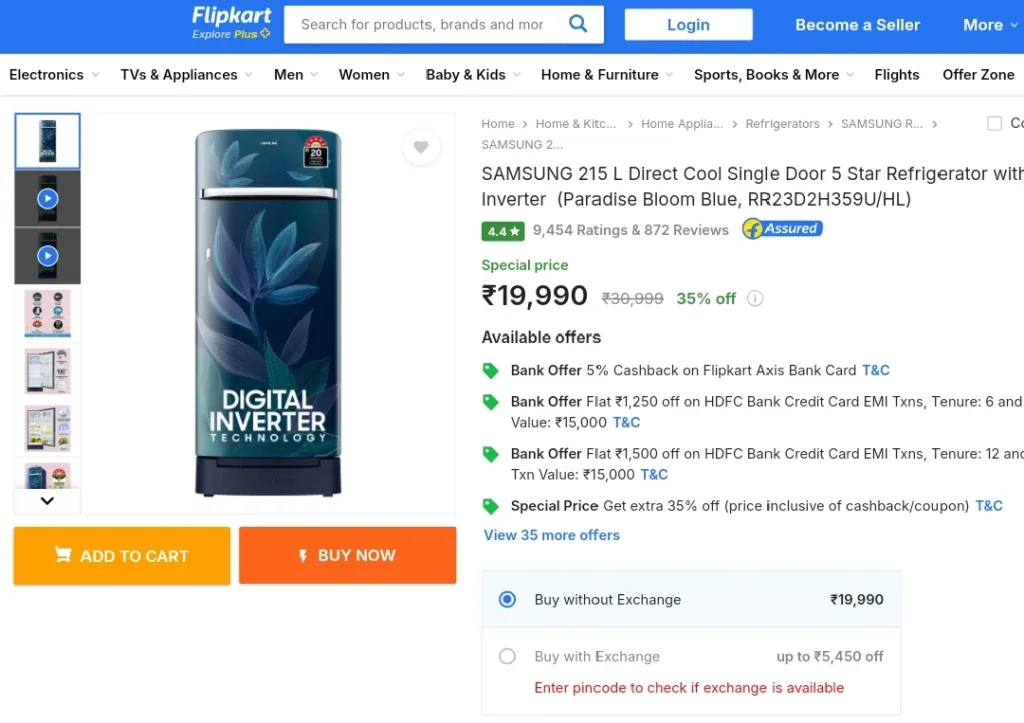This screenshot has height=723, width=1024.
Task: Focus the product search input field
Action: click(423, 25)
